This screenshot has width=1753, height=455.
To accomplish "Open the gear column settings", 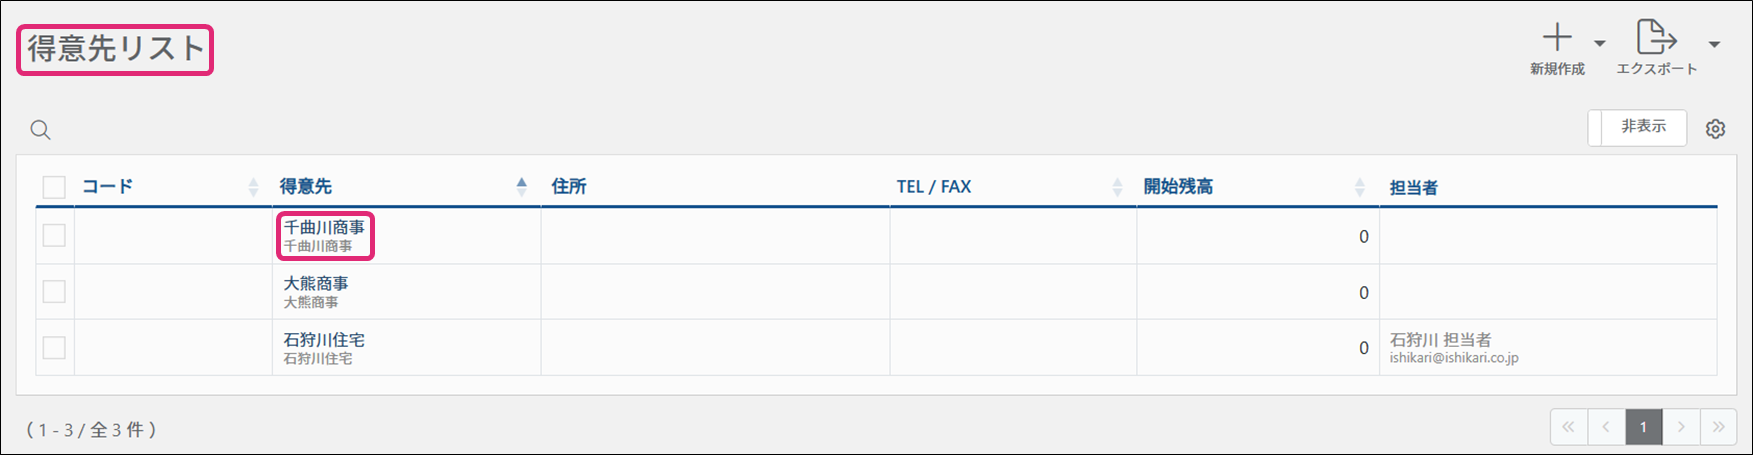I will point(1715,129).
